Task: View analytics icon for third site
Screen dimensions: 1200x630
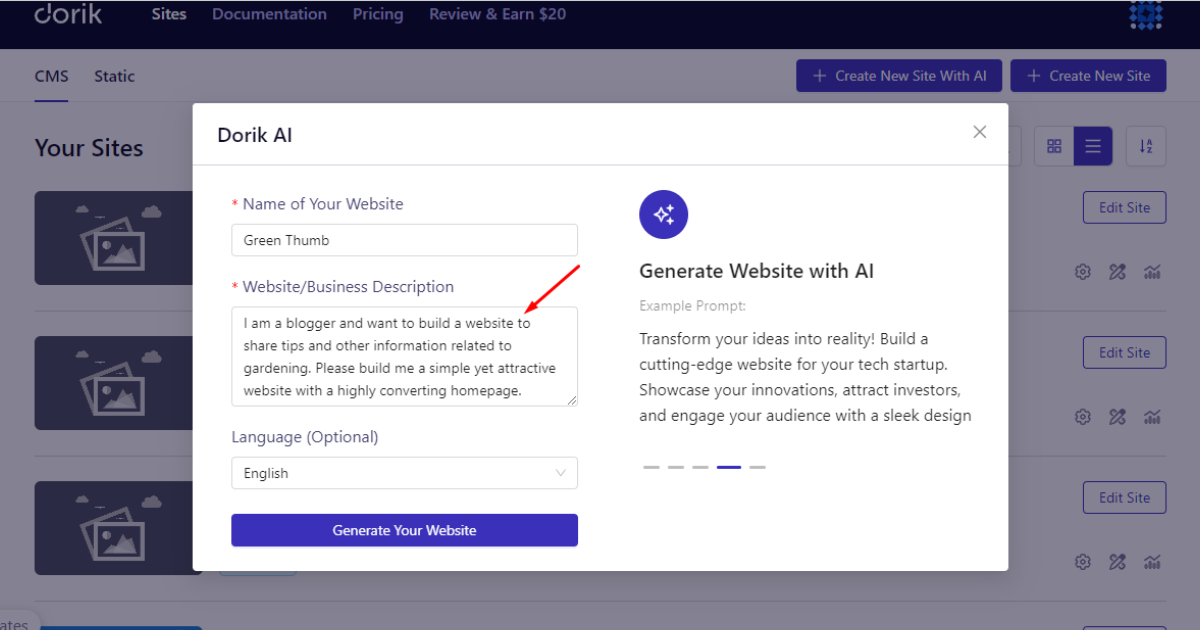Action: pyautogui.click(x=1153, y=562)
